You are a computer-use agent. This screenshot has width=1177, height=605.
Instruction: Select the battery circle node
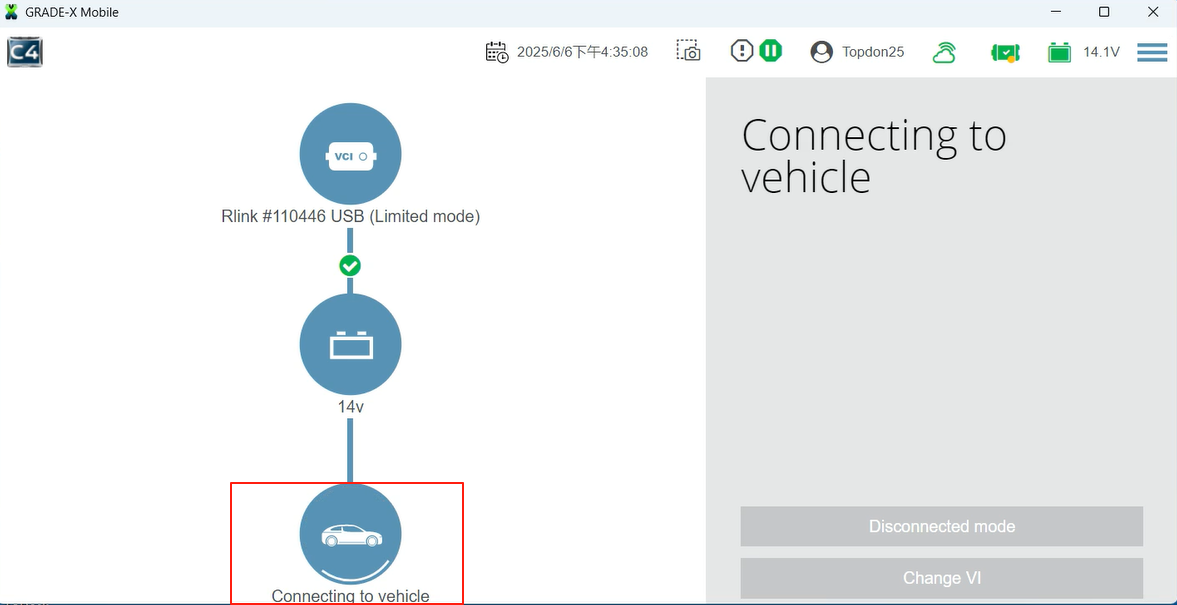350,345
